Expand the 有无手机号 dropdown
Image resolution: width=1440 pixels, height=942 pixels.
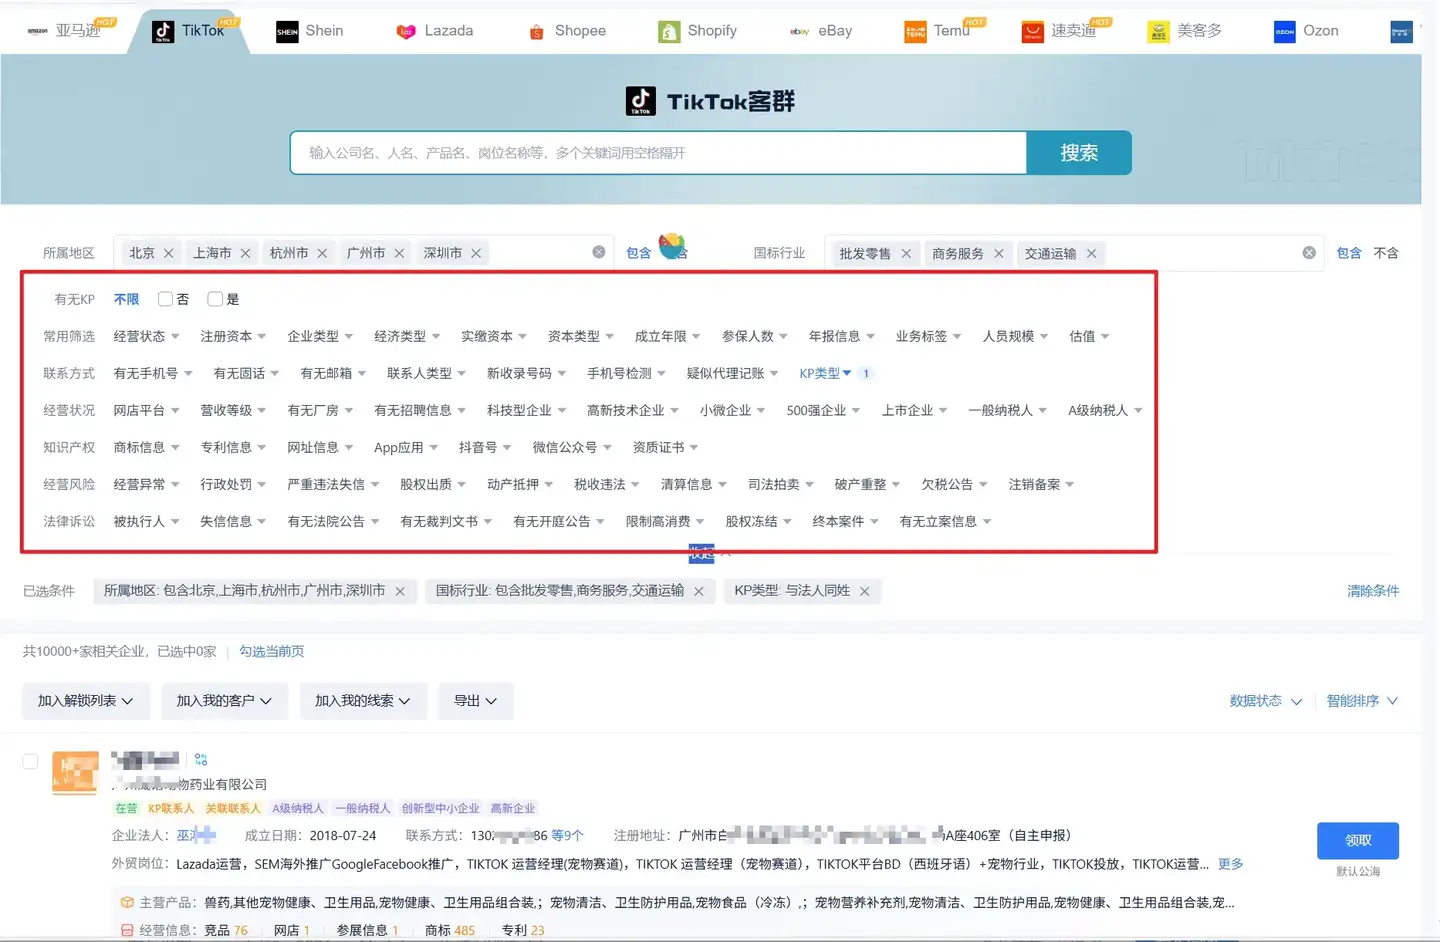153,373
